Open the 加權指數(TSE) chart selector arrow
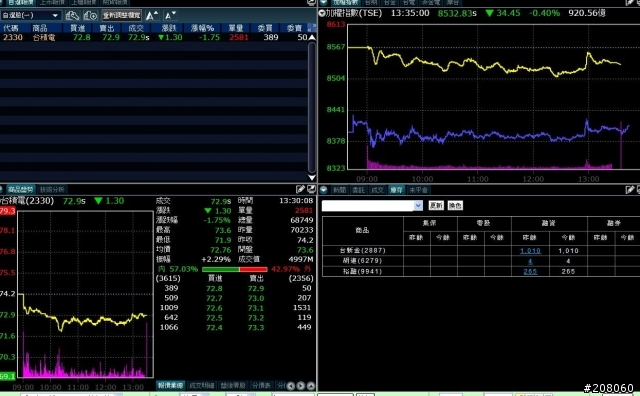The height and width of the screenshot is (396, 640). (322, 13)
